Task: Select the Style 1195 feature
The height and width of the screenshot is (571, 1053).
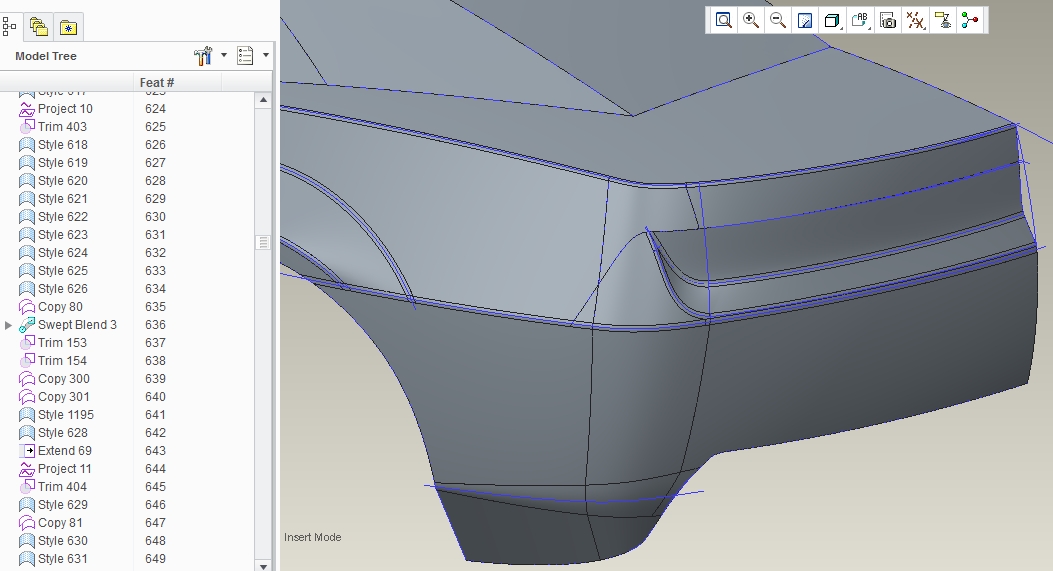Action: pos(66,415)
